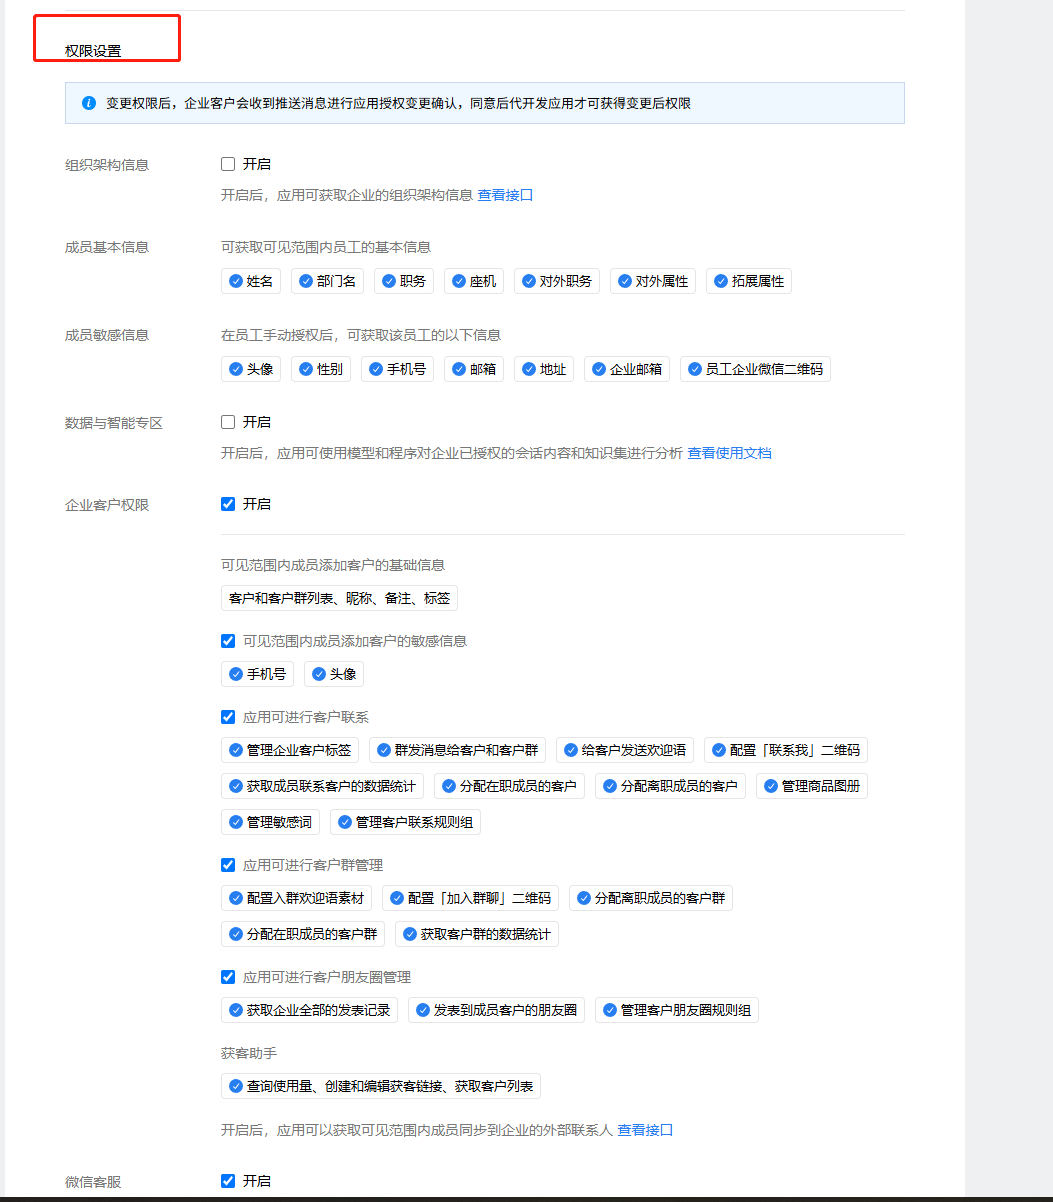The image size is (1053, 1202).
Task: Toggle the 部门名 check icon
Action: [x=306, y=281]
